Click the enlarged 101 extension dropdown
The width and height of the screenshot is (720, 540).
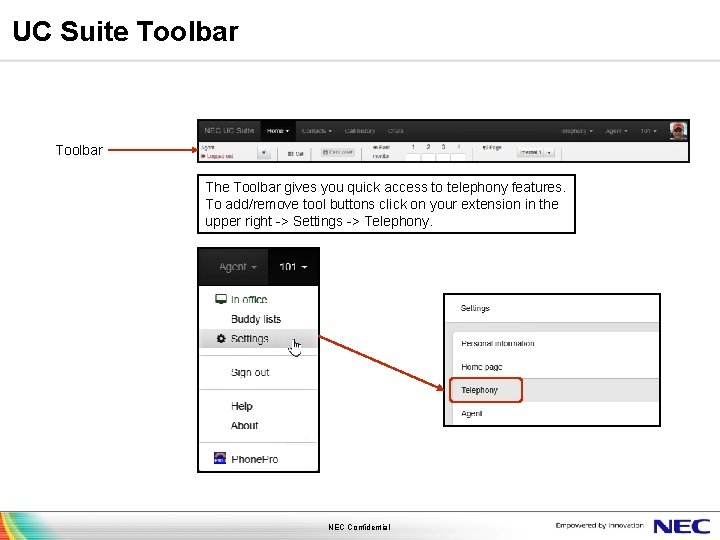293,267
